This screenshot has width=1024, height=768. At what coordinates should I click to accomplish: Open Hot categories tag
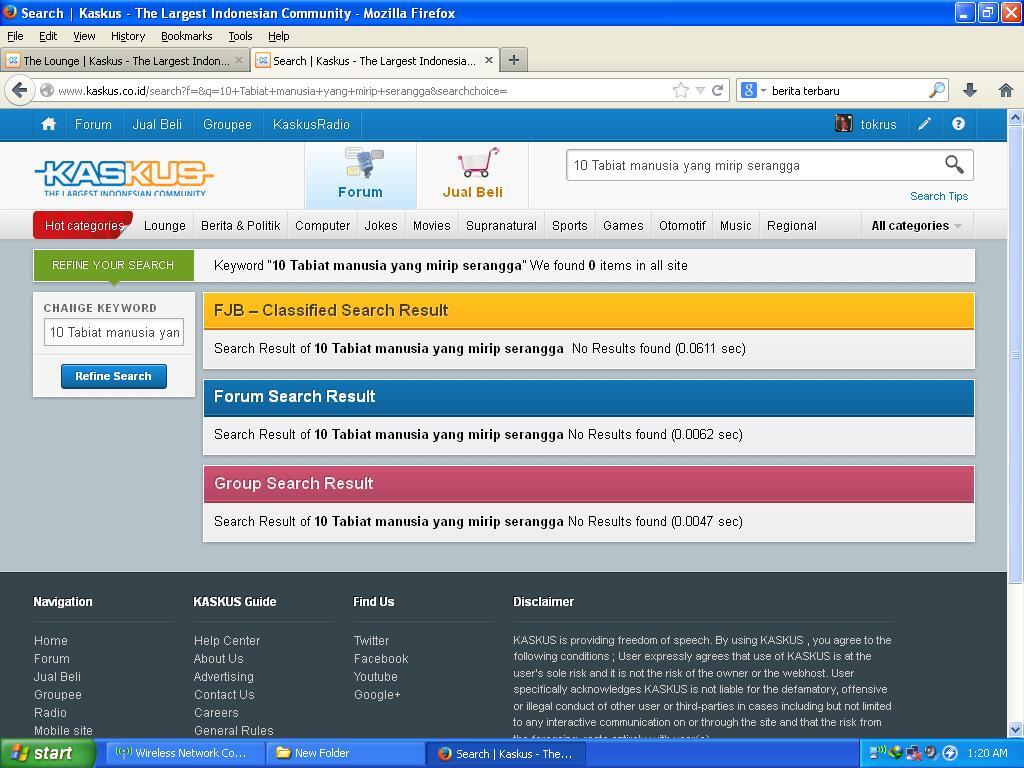pos(84,225)
